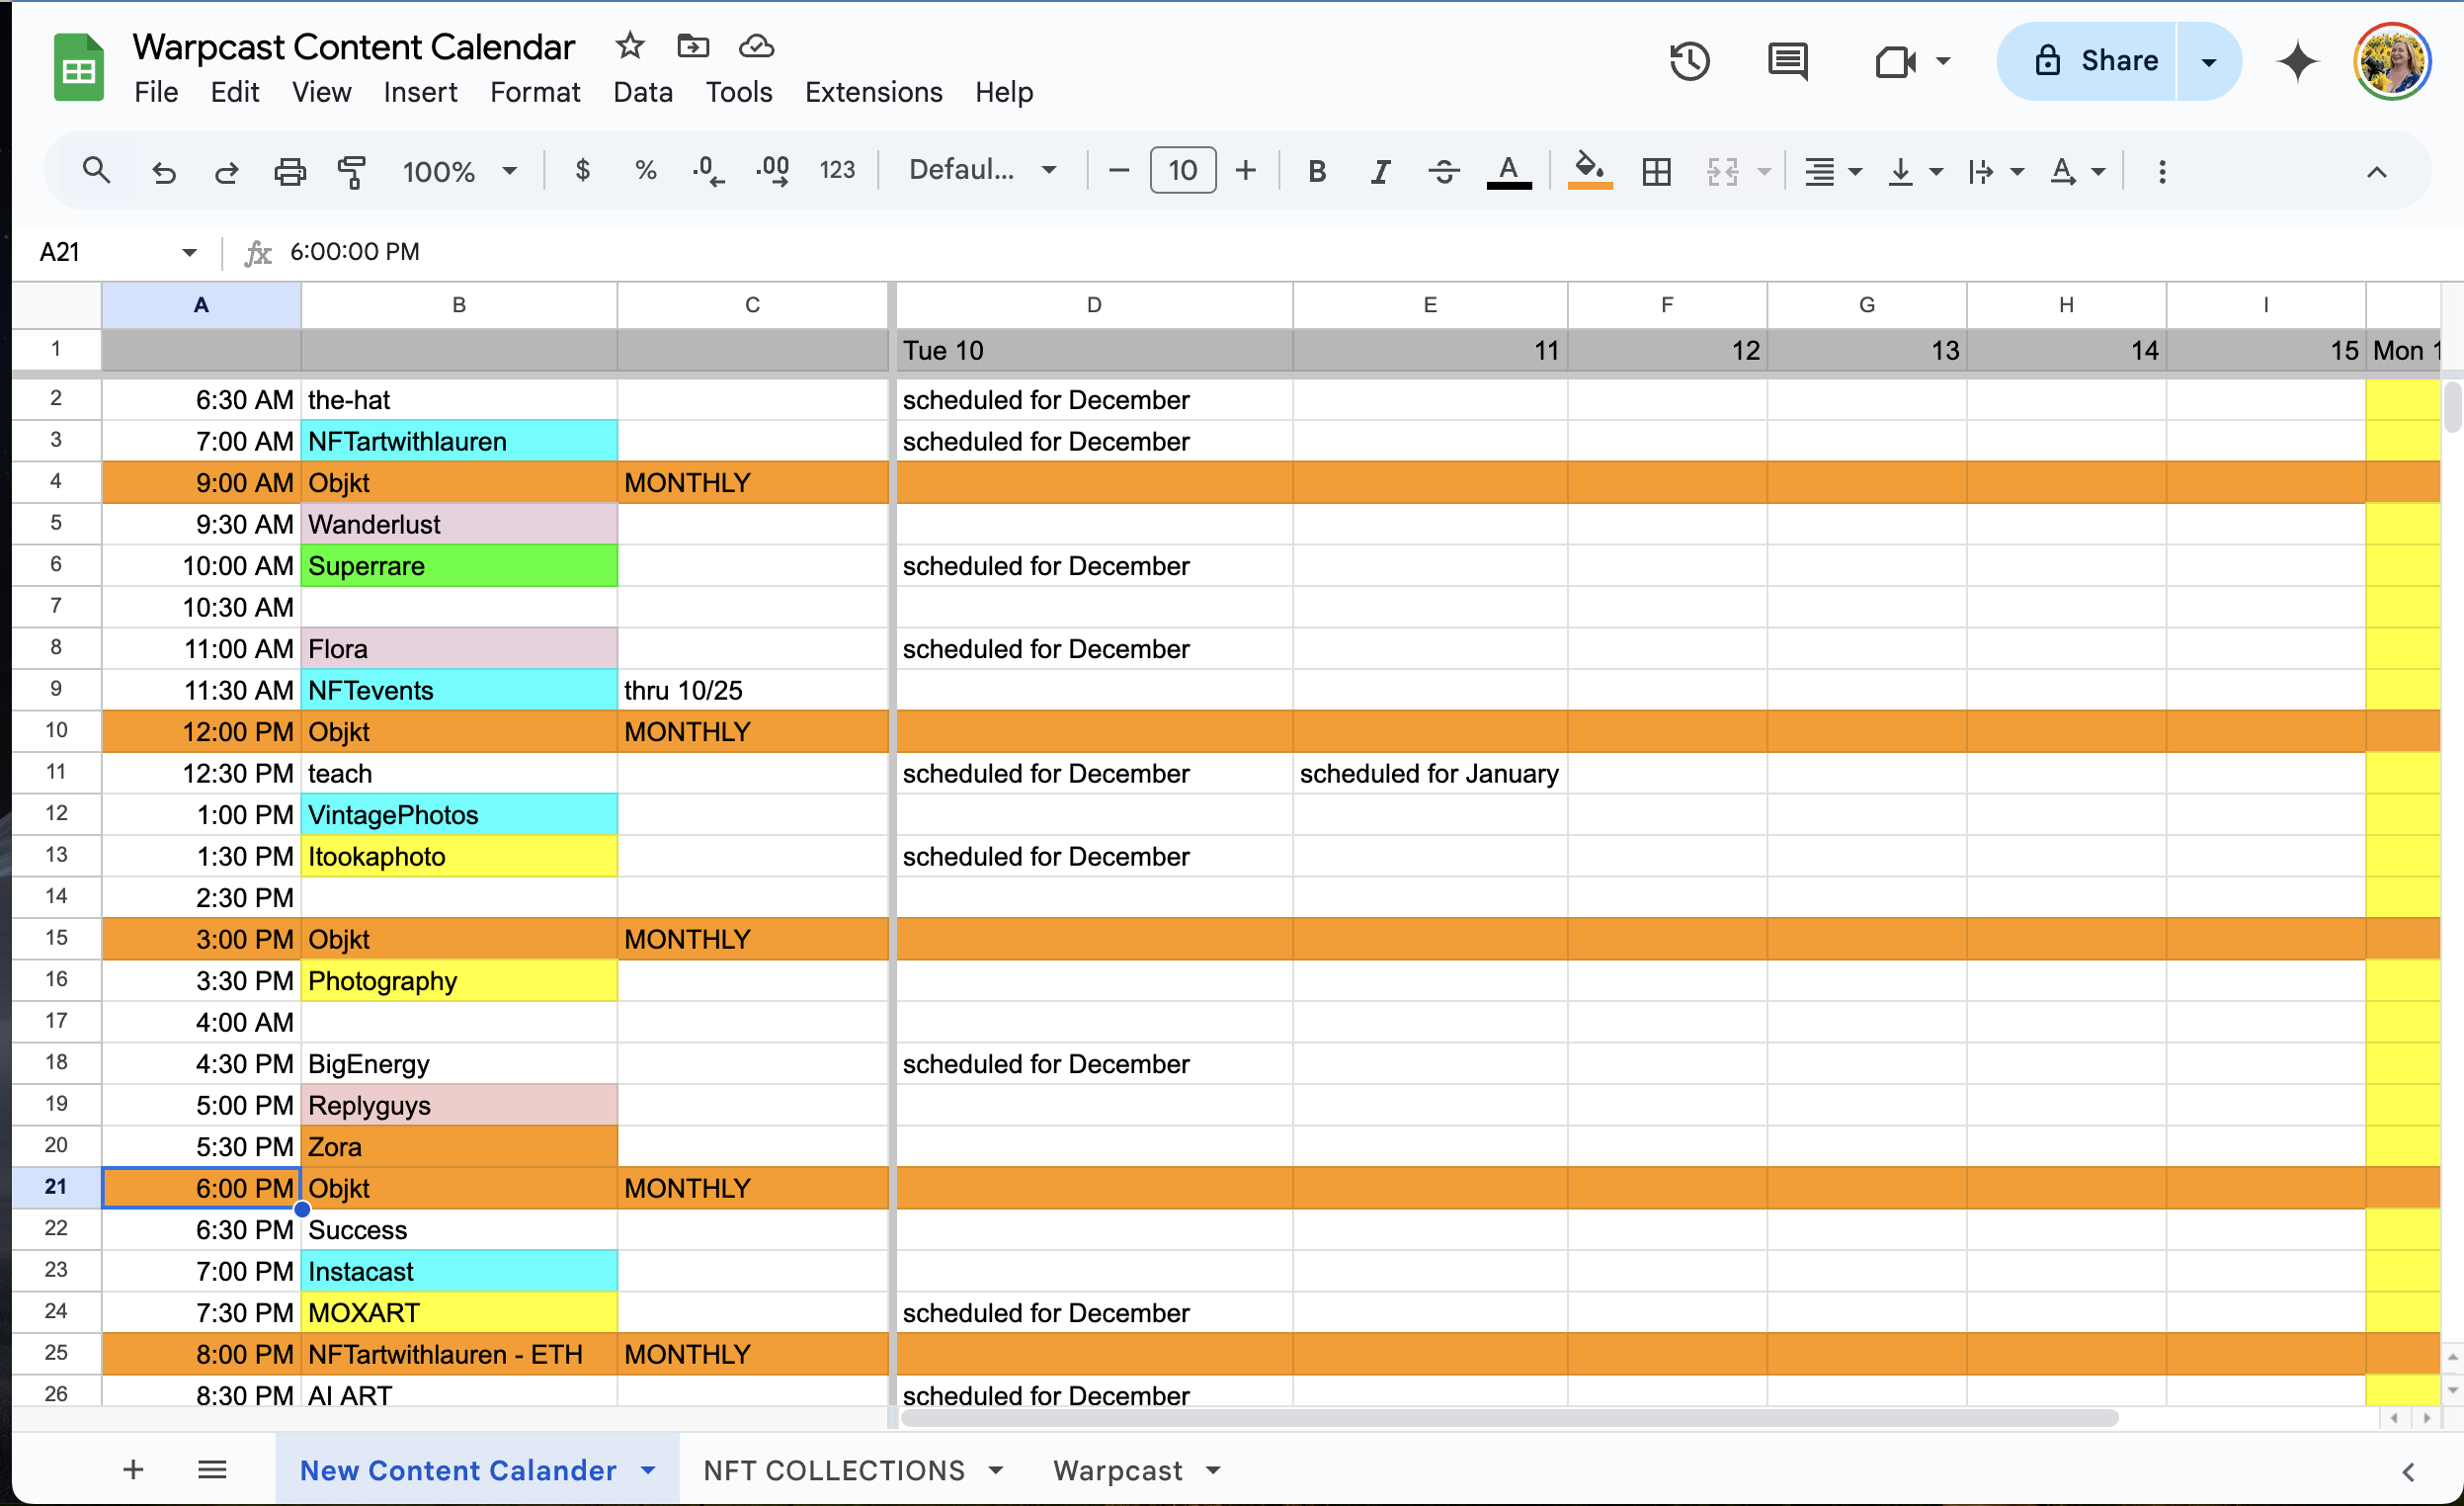Toggle italic formatting

pyautogui.click(x=1380, y=172)
